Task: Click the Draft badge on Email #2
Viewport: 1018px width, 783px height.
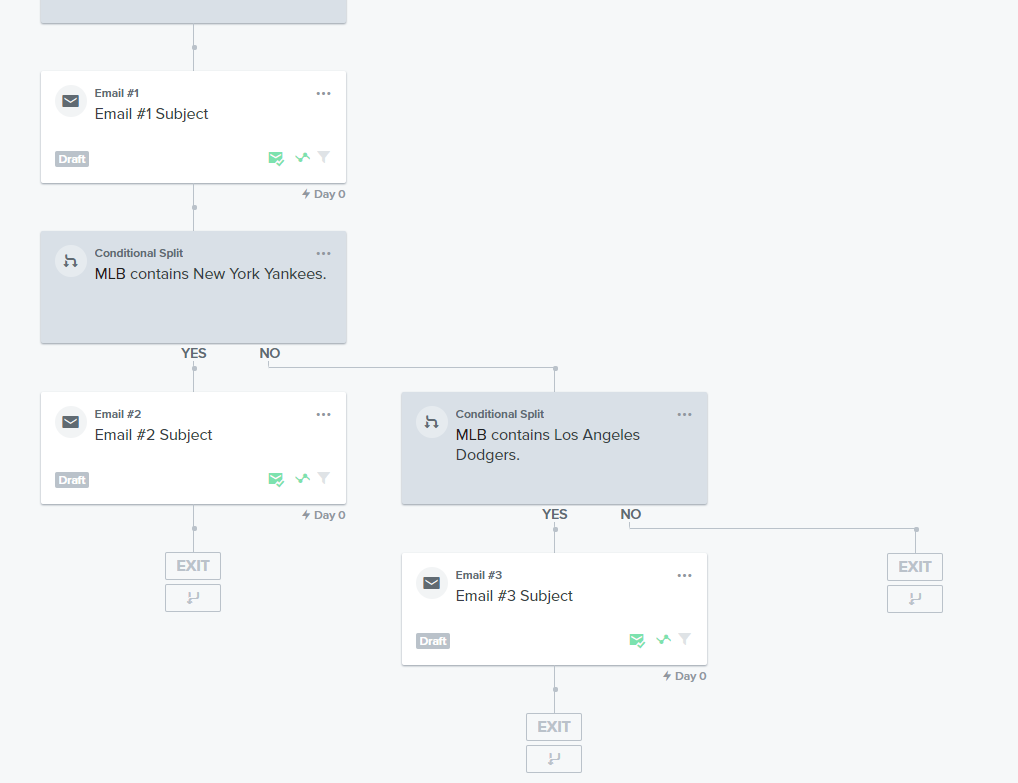Action: 72,480
